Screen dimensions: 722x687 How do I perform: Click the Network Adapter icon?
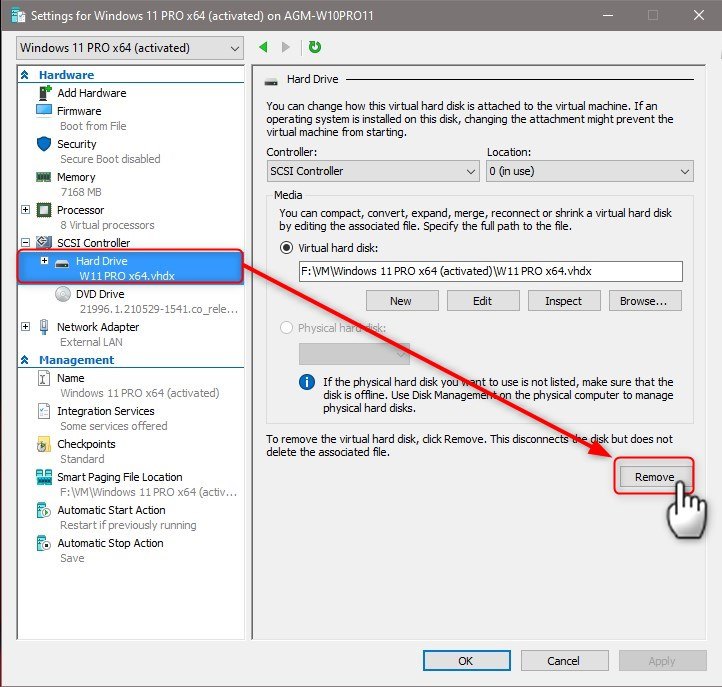click(x=44, y=327)
